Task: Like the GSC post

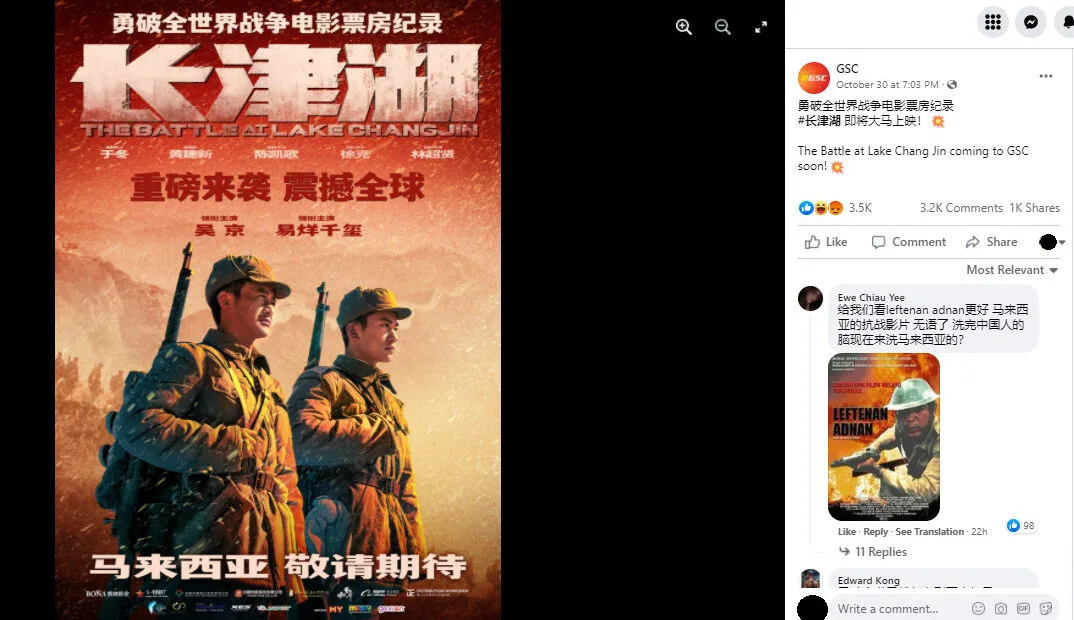Action: pyautogui.click(x=826, y=242)
